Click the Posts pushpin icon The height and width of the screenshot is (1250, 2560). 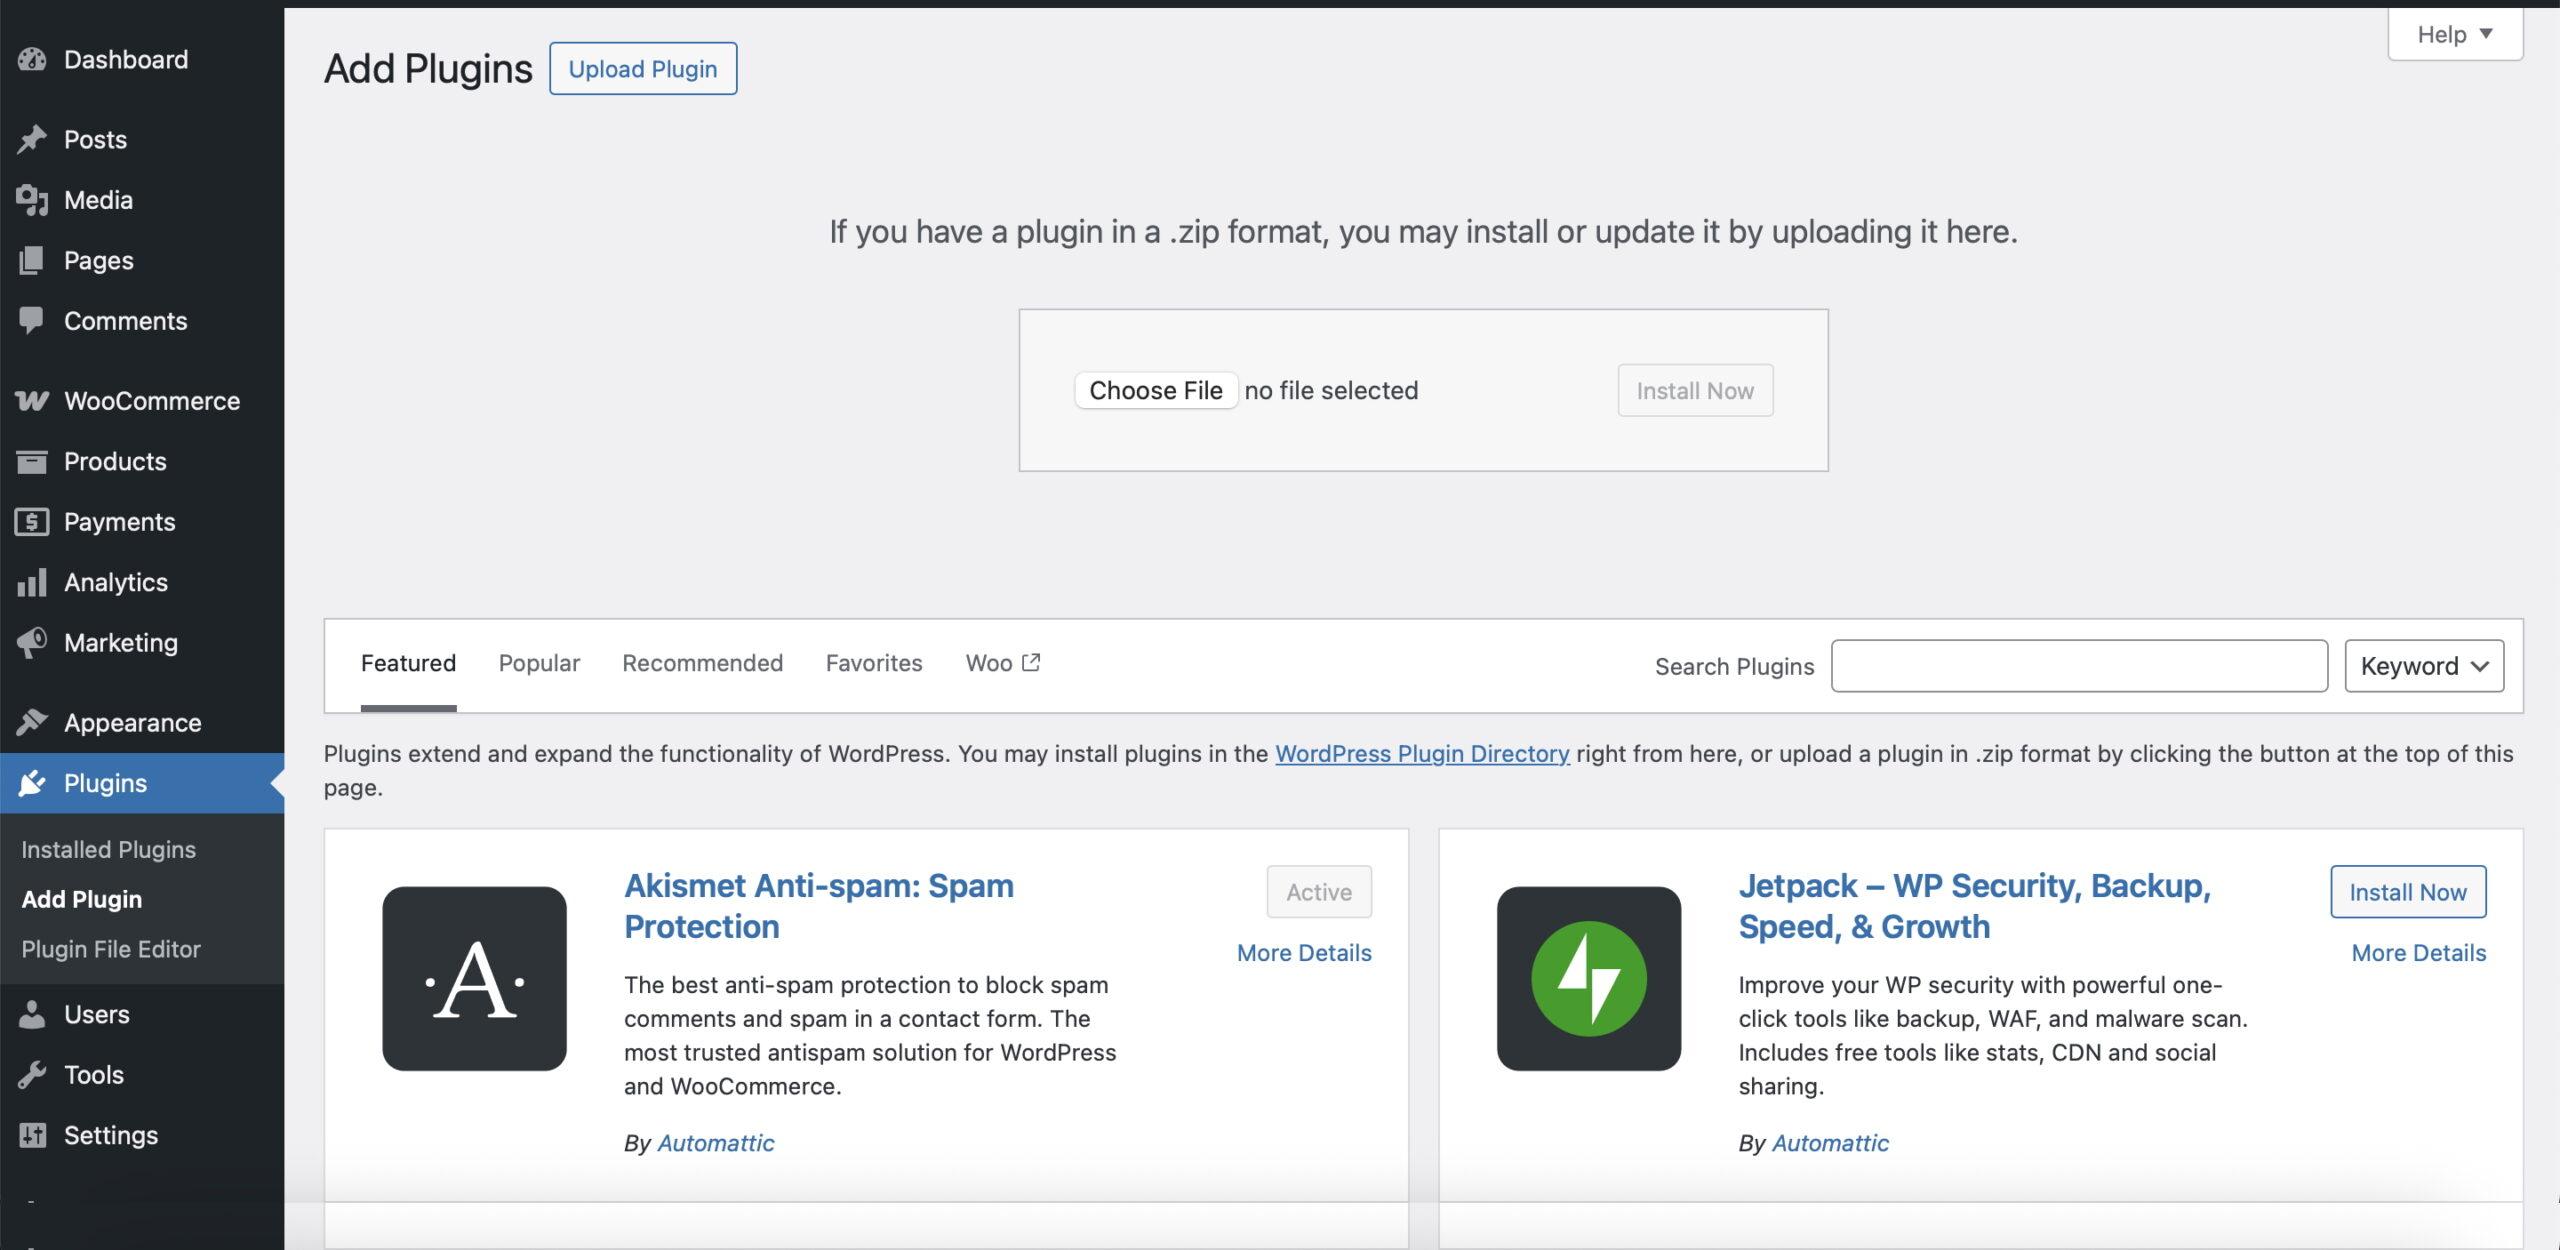point(32,139)
